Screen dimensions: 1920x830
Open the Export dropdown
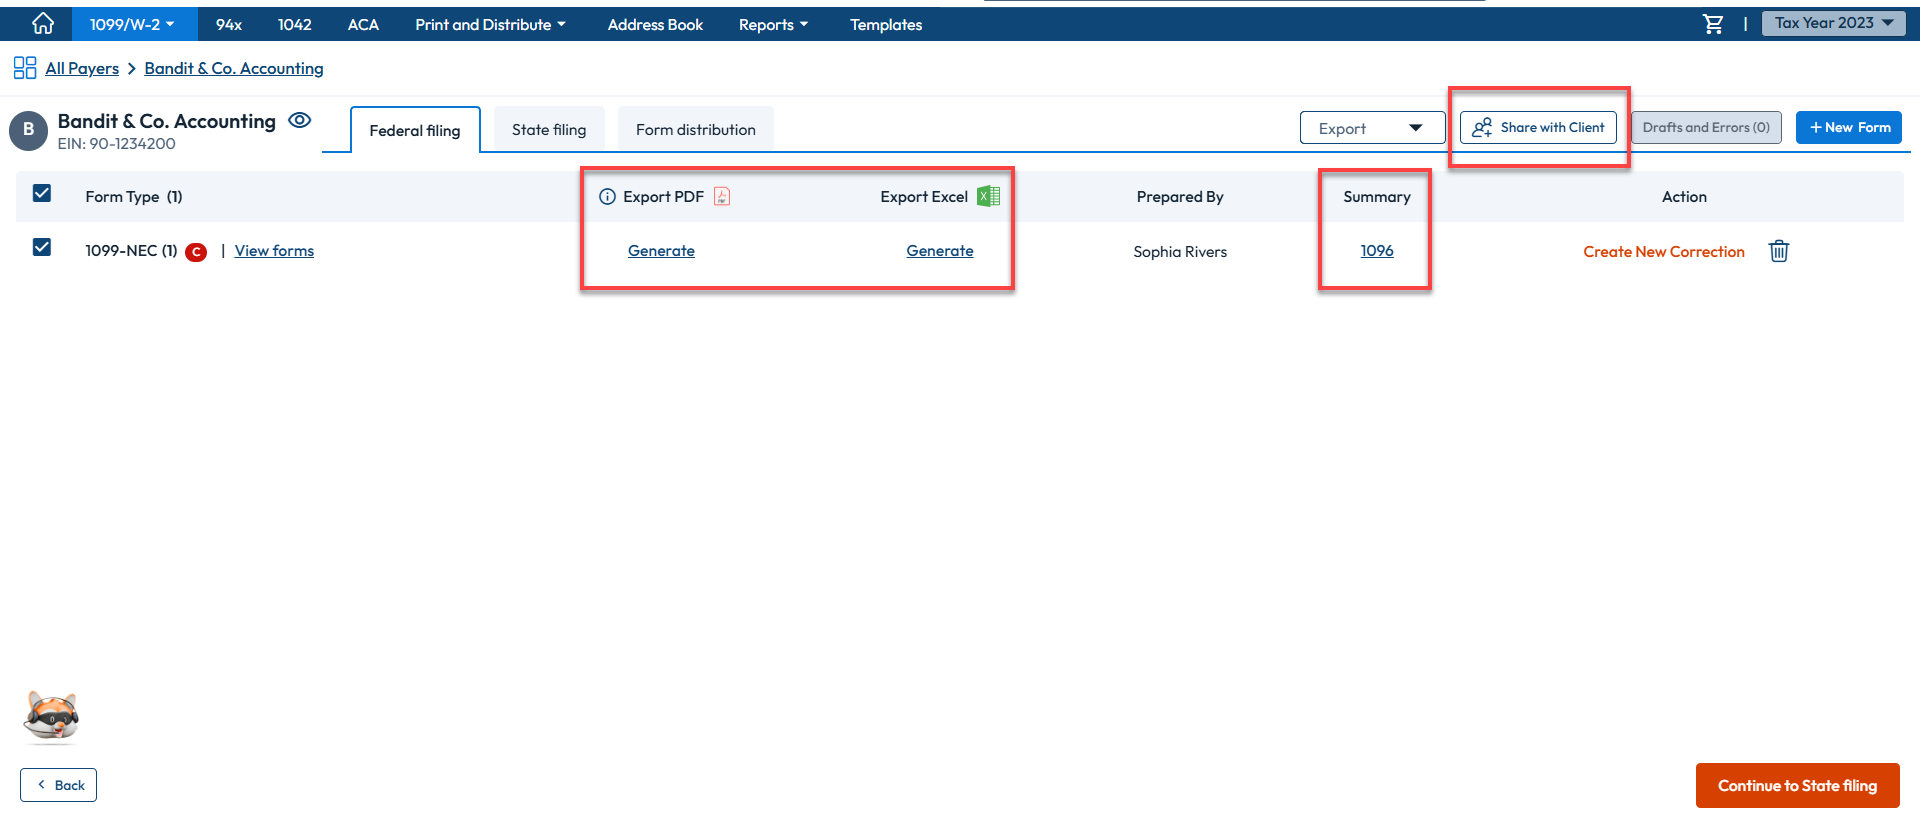click(1372, 128)
